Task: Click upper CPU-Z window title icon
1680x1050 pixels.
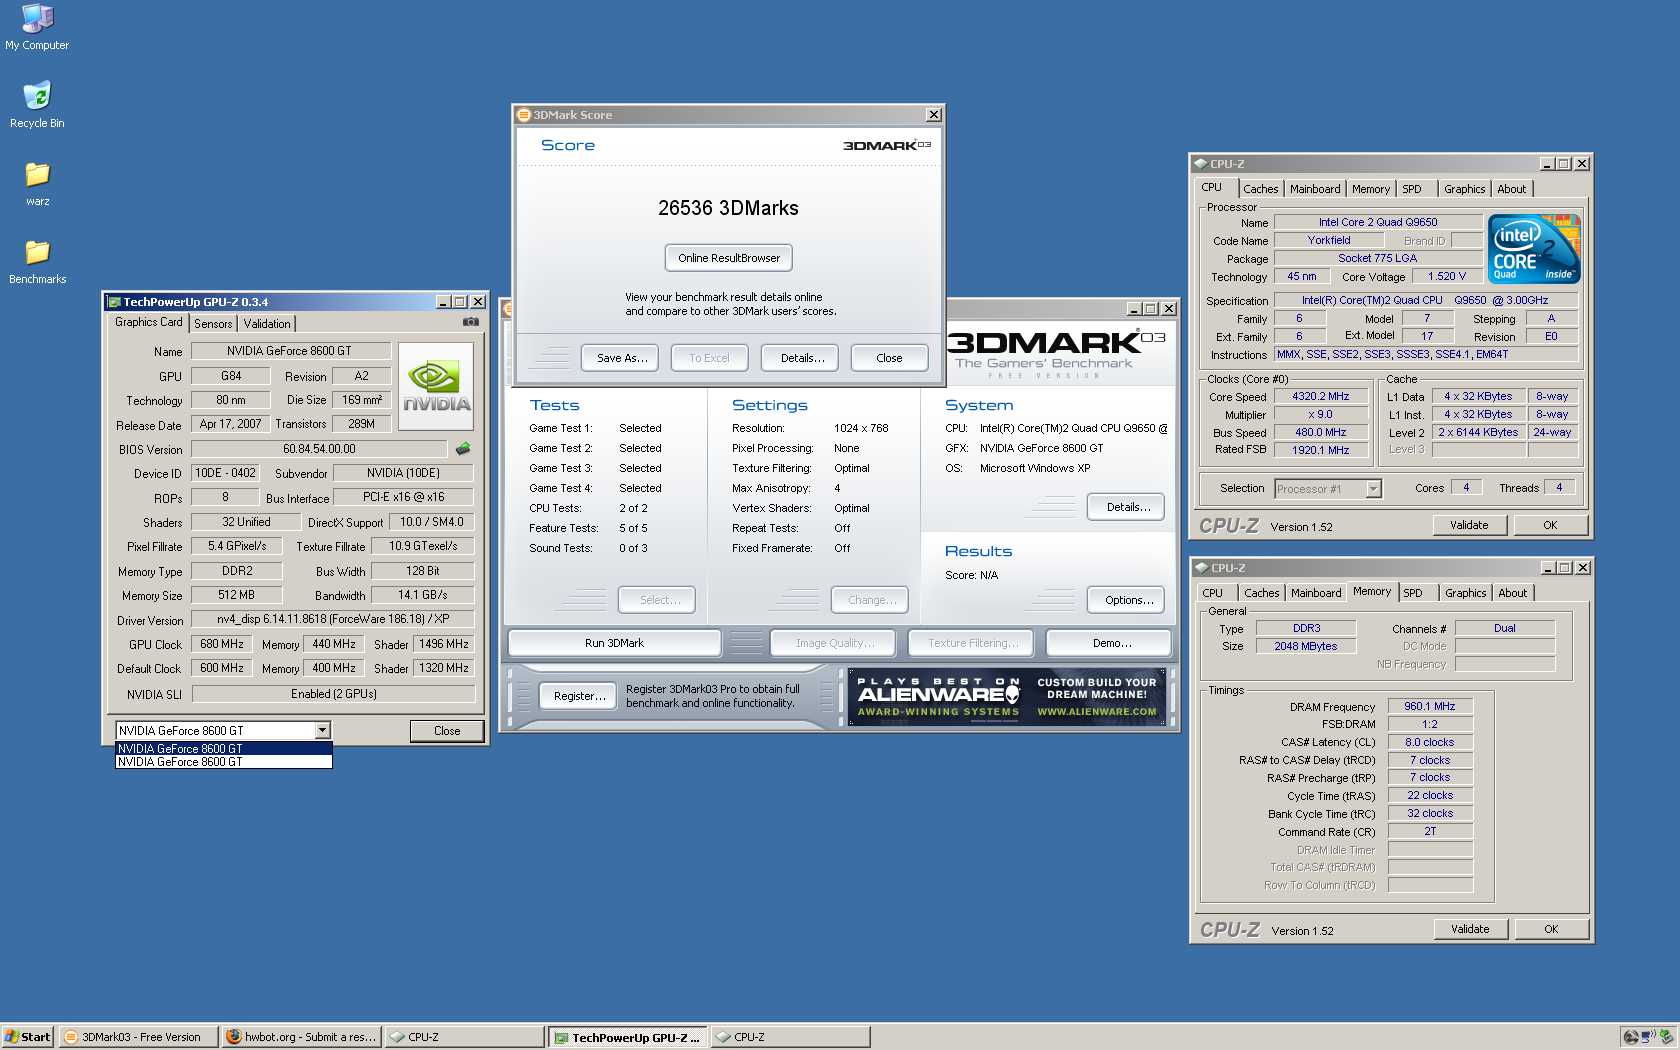Action: click(x=1200, y=164)
